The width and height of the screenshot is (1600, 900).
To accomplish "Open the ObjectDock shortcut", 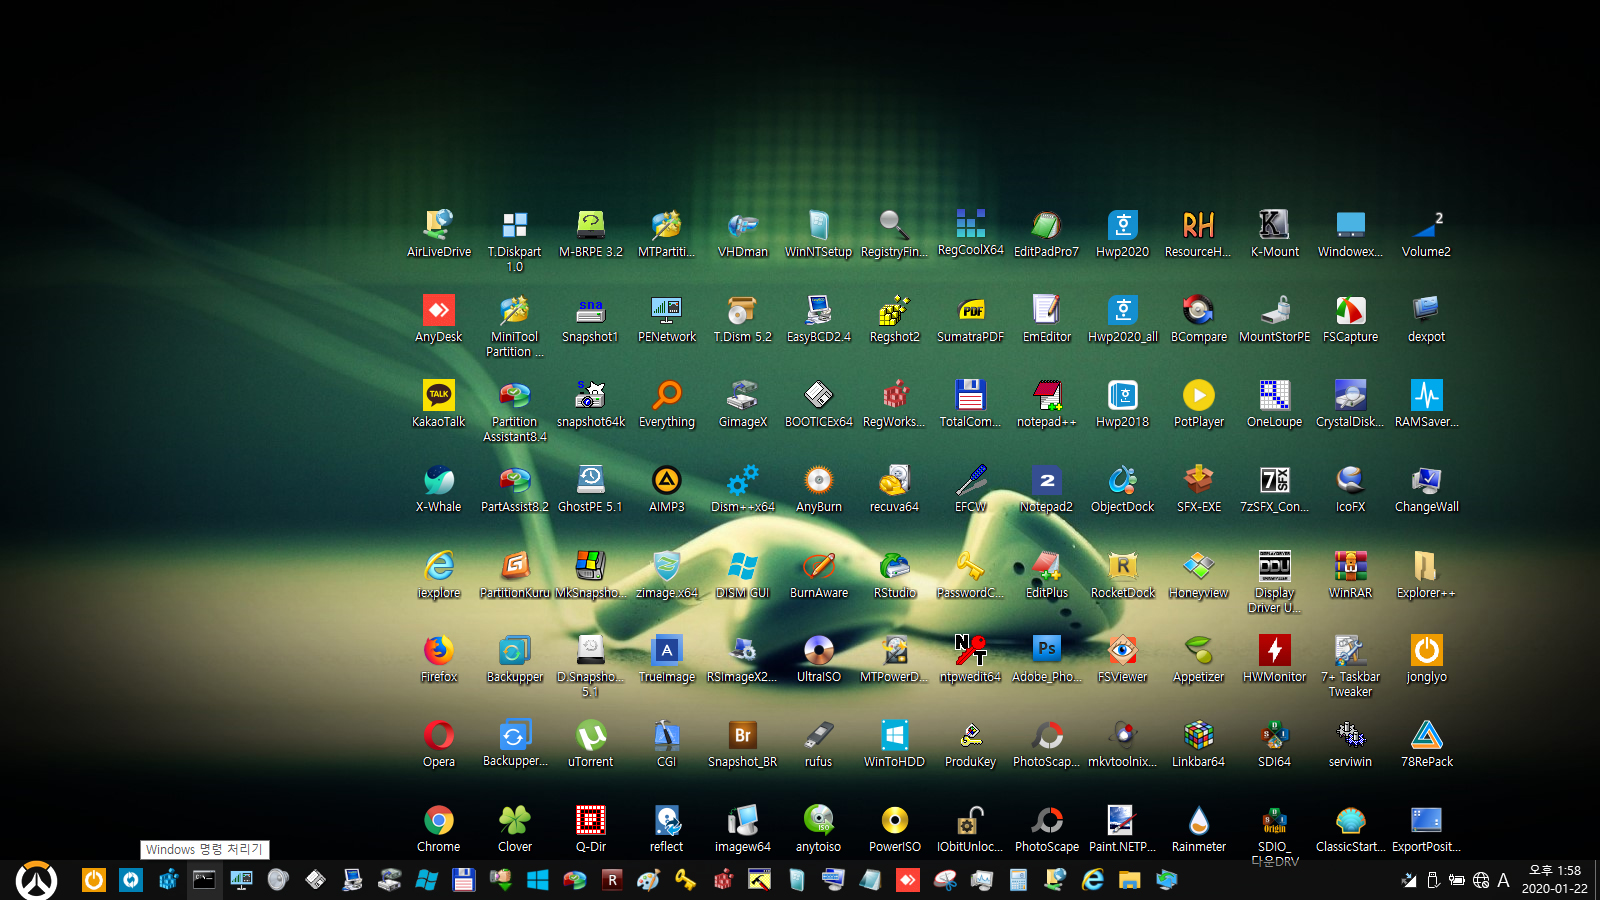I will coord(1123,489).
